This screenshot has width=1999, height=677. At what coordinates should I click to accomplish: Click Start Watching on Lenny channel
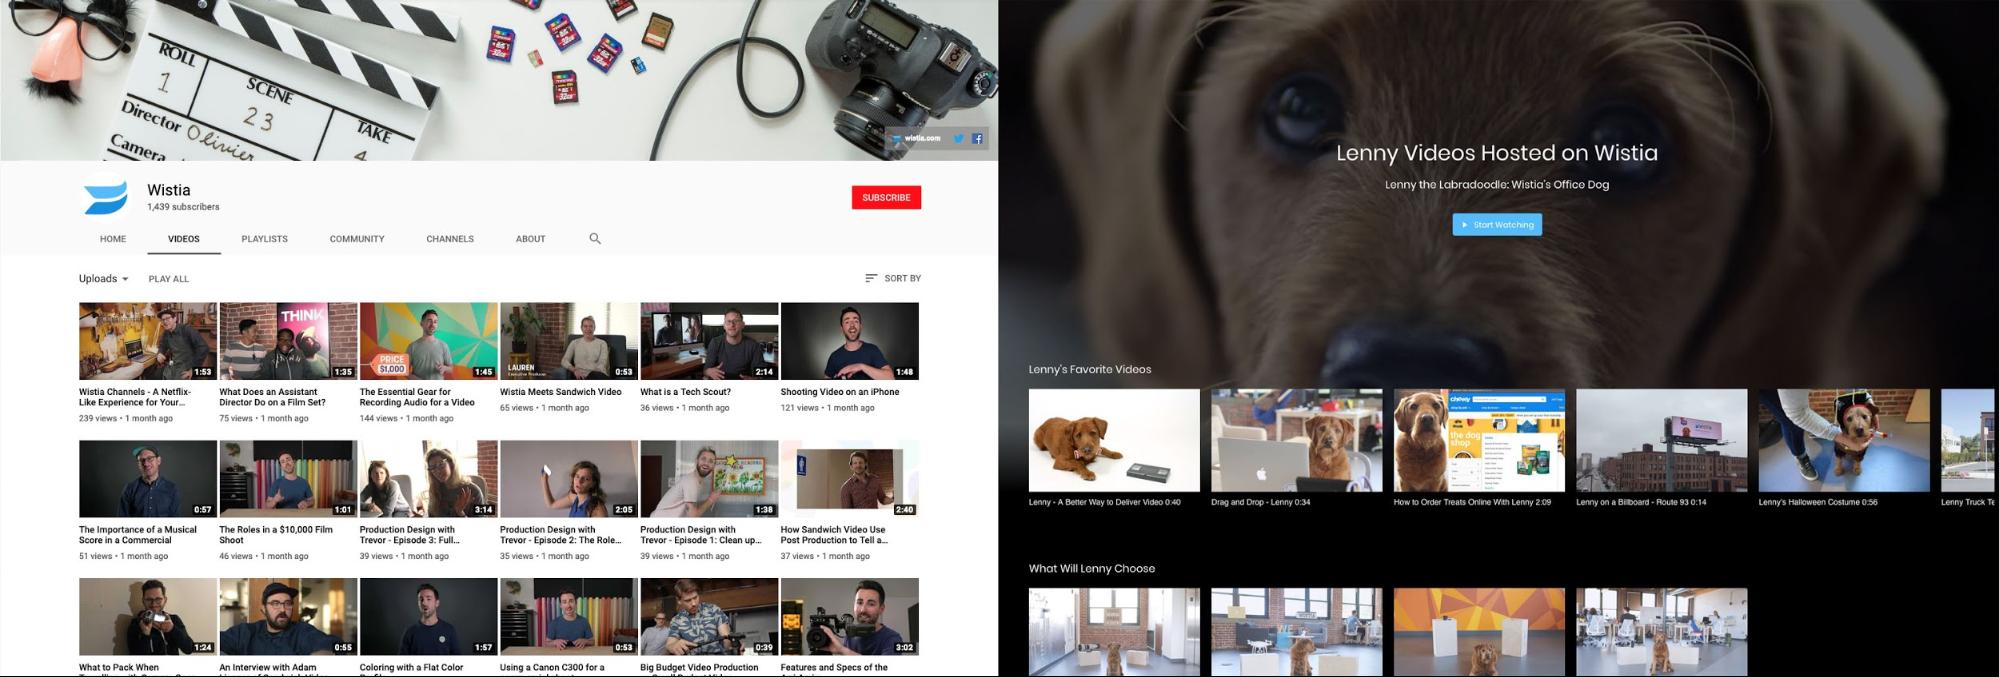pyautogui.click(x=1497, y=225)
